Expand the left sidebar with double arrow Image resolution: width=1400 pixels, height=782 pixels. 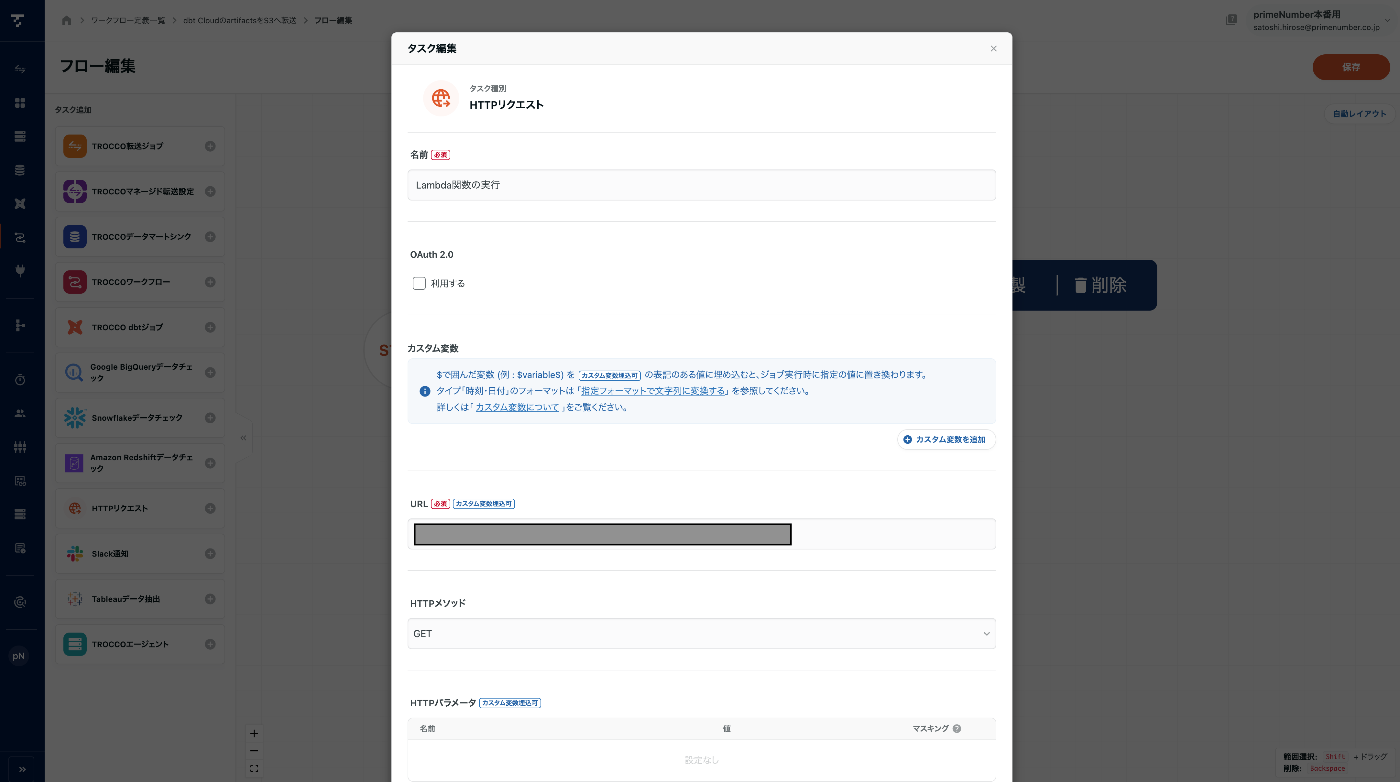point(22,768)
